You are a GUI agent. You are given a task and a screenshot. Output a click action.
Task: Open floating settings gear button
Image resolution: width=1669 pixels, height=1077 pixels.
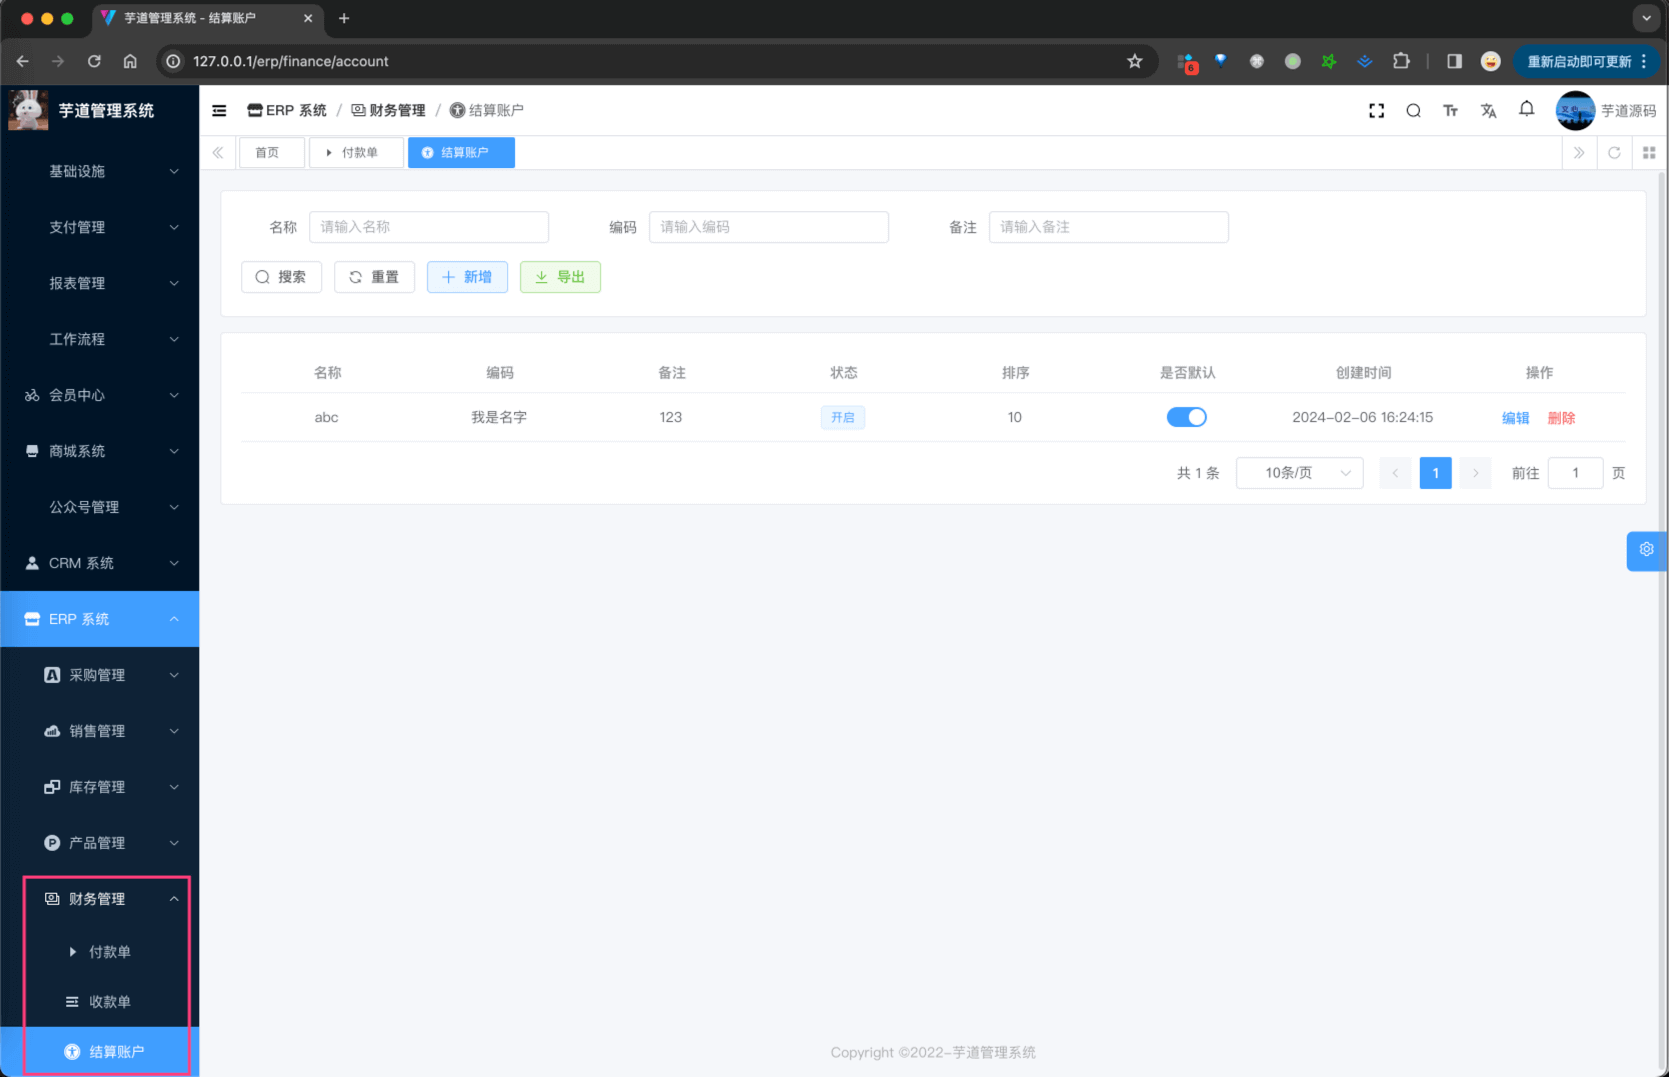coord(1646,550)
